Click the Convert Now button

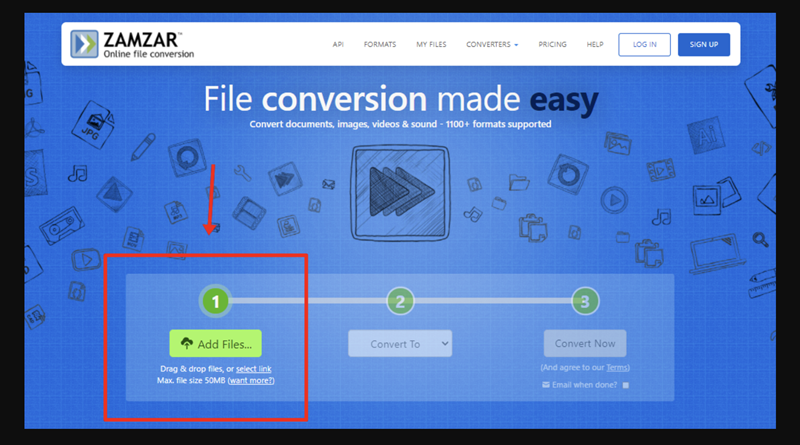[x=585, y=344]
